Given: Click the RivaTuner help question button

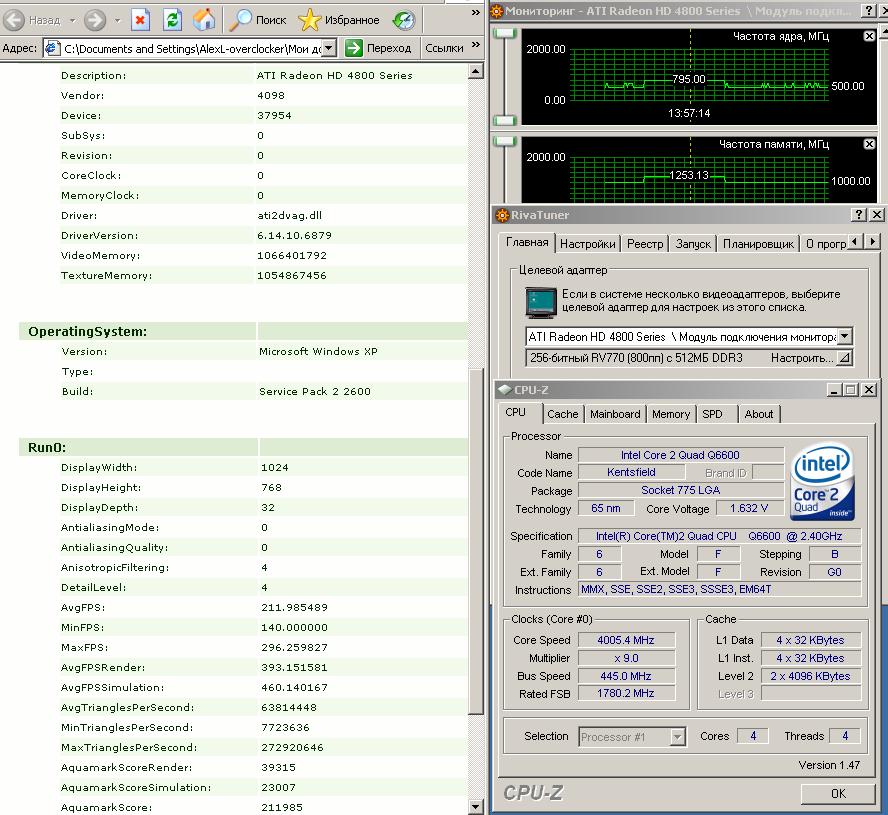Looking at the screenshot, I should (859, 215).
